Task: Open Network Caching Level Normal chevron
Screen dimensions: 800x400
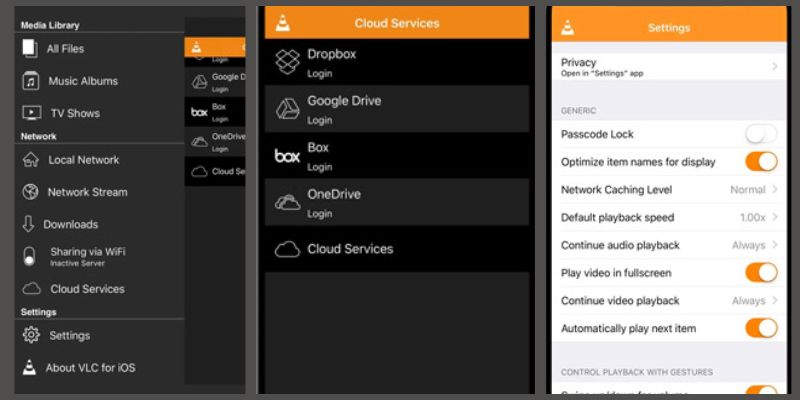Action: (774, 189)
